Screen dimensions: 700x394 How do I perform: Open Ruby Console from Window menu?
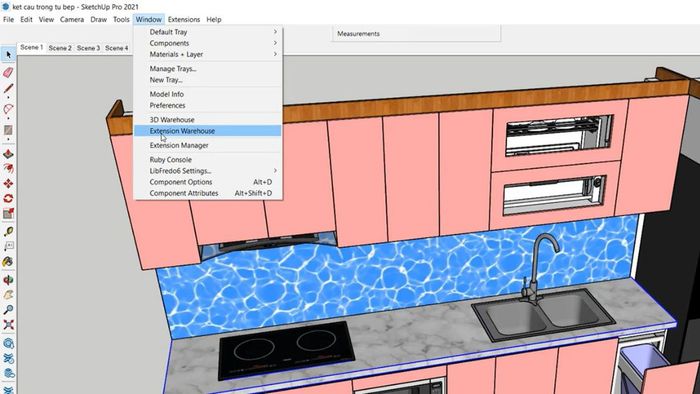pos(208,159)
